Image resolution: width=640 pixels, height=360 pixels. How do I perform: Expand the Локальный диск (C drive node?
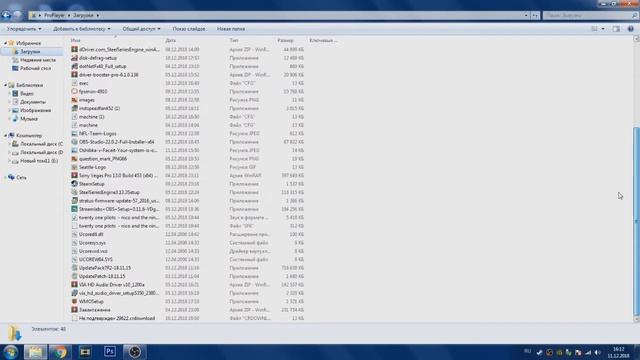pos(9,144)
